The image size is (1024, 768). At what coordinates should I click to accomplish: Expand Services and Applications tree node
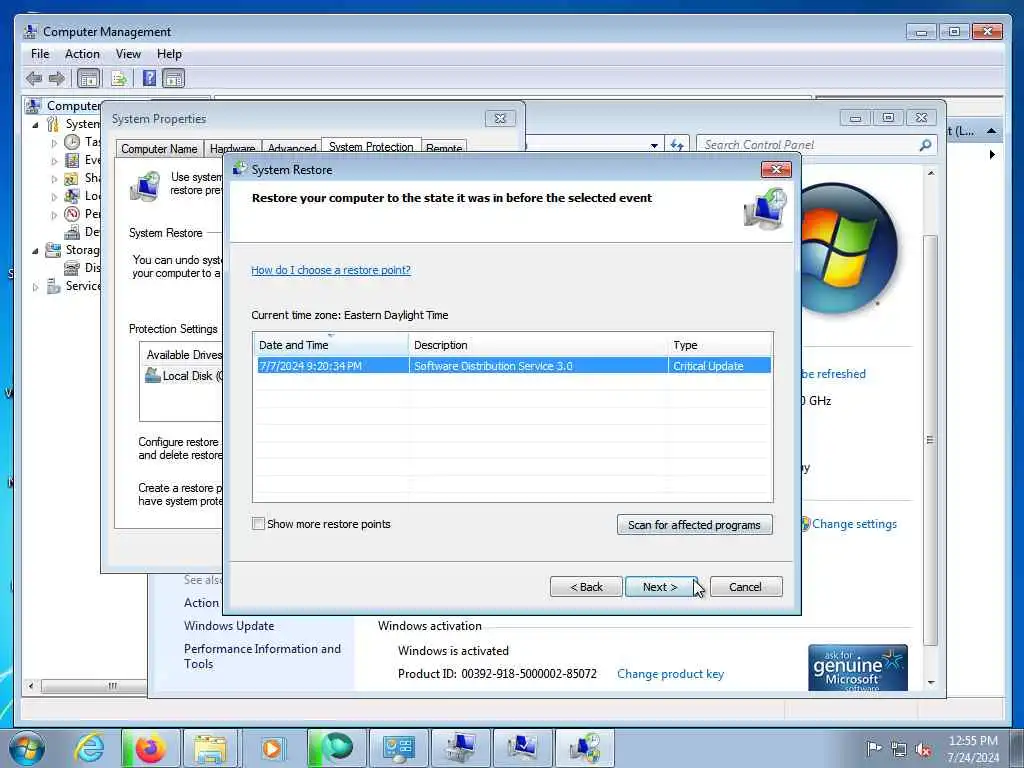coord(35,286)
